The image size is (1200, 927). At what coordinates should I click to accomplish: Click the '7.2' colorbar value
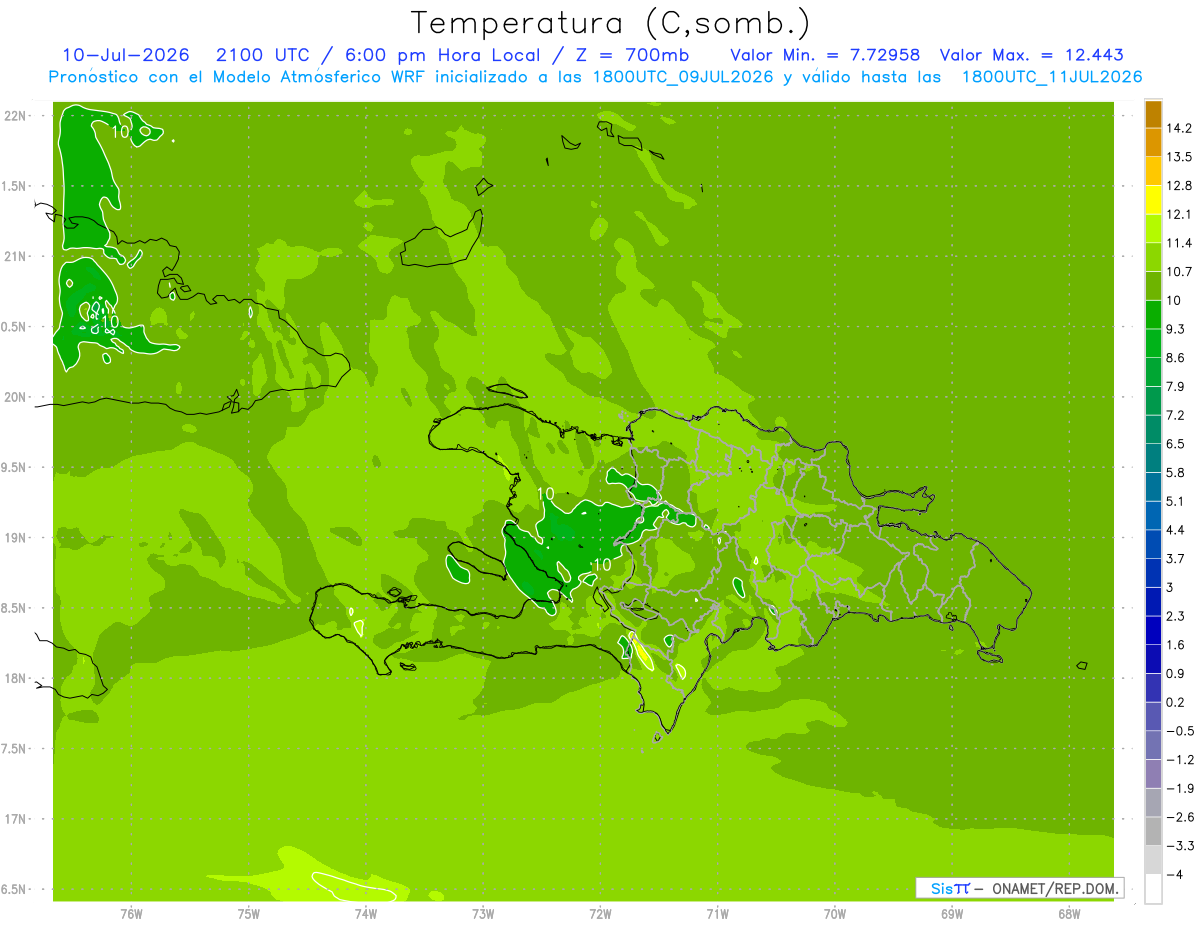pyautogui.click(x=1176, y=415)
